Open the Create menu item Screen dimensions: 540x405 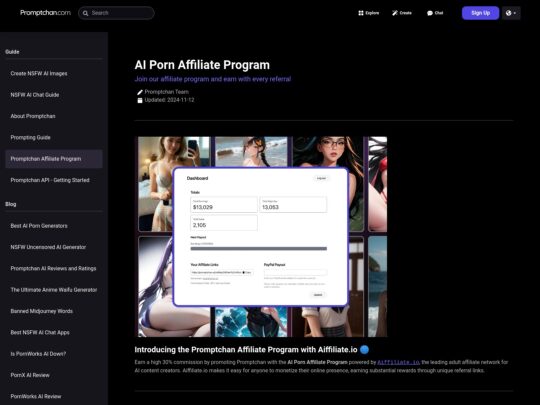pyautogui.click(x=402, y=13)
